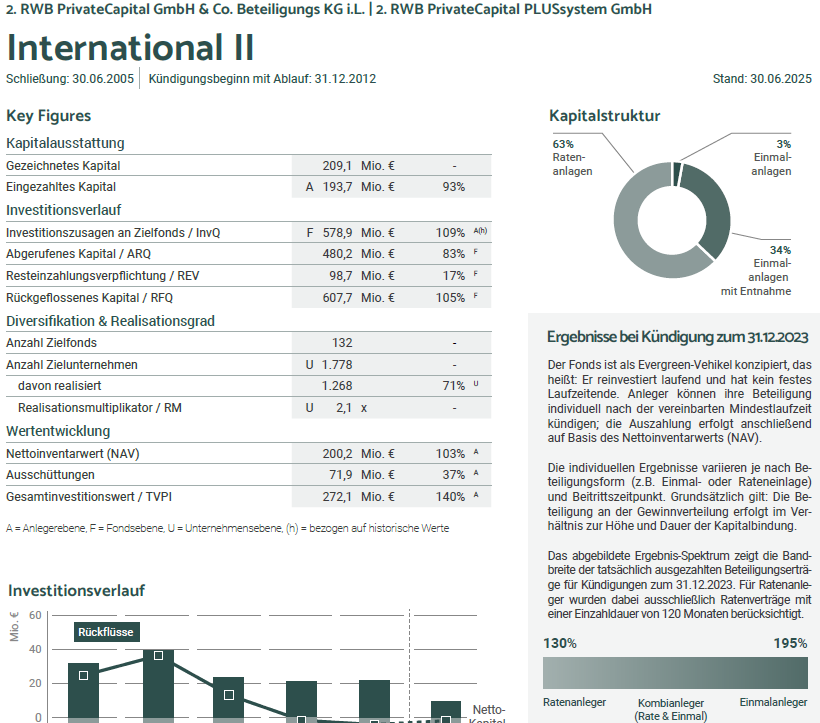820x723 pixels.
Task: Click the Rückgeflossenes Kapital / RFQ label
Action: [89, 298]
